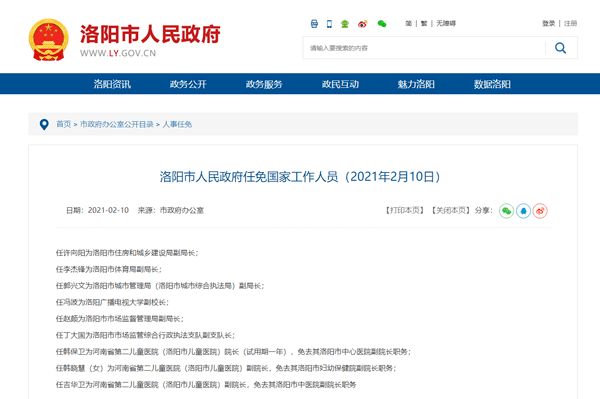
Task: Click the line about 任吉华卫 副院长
Action: click(206, 384)
